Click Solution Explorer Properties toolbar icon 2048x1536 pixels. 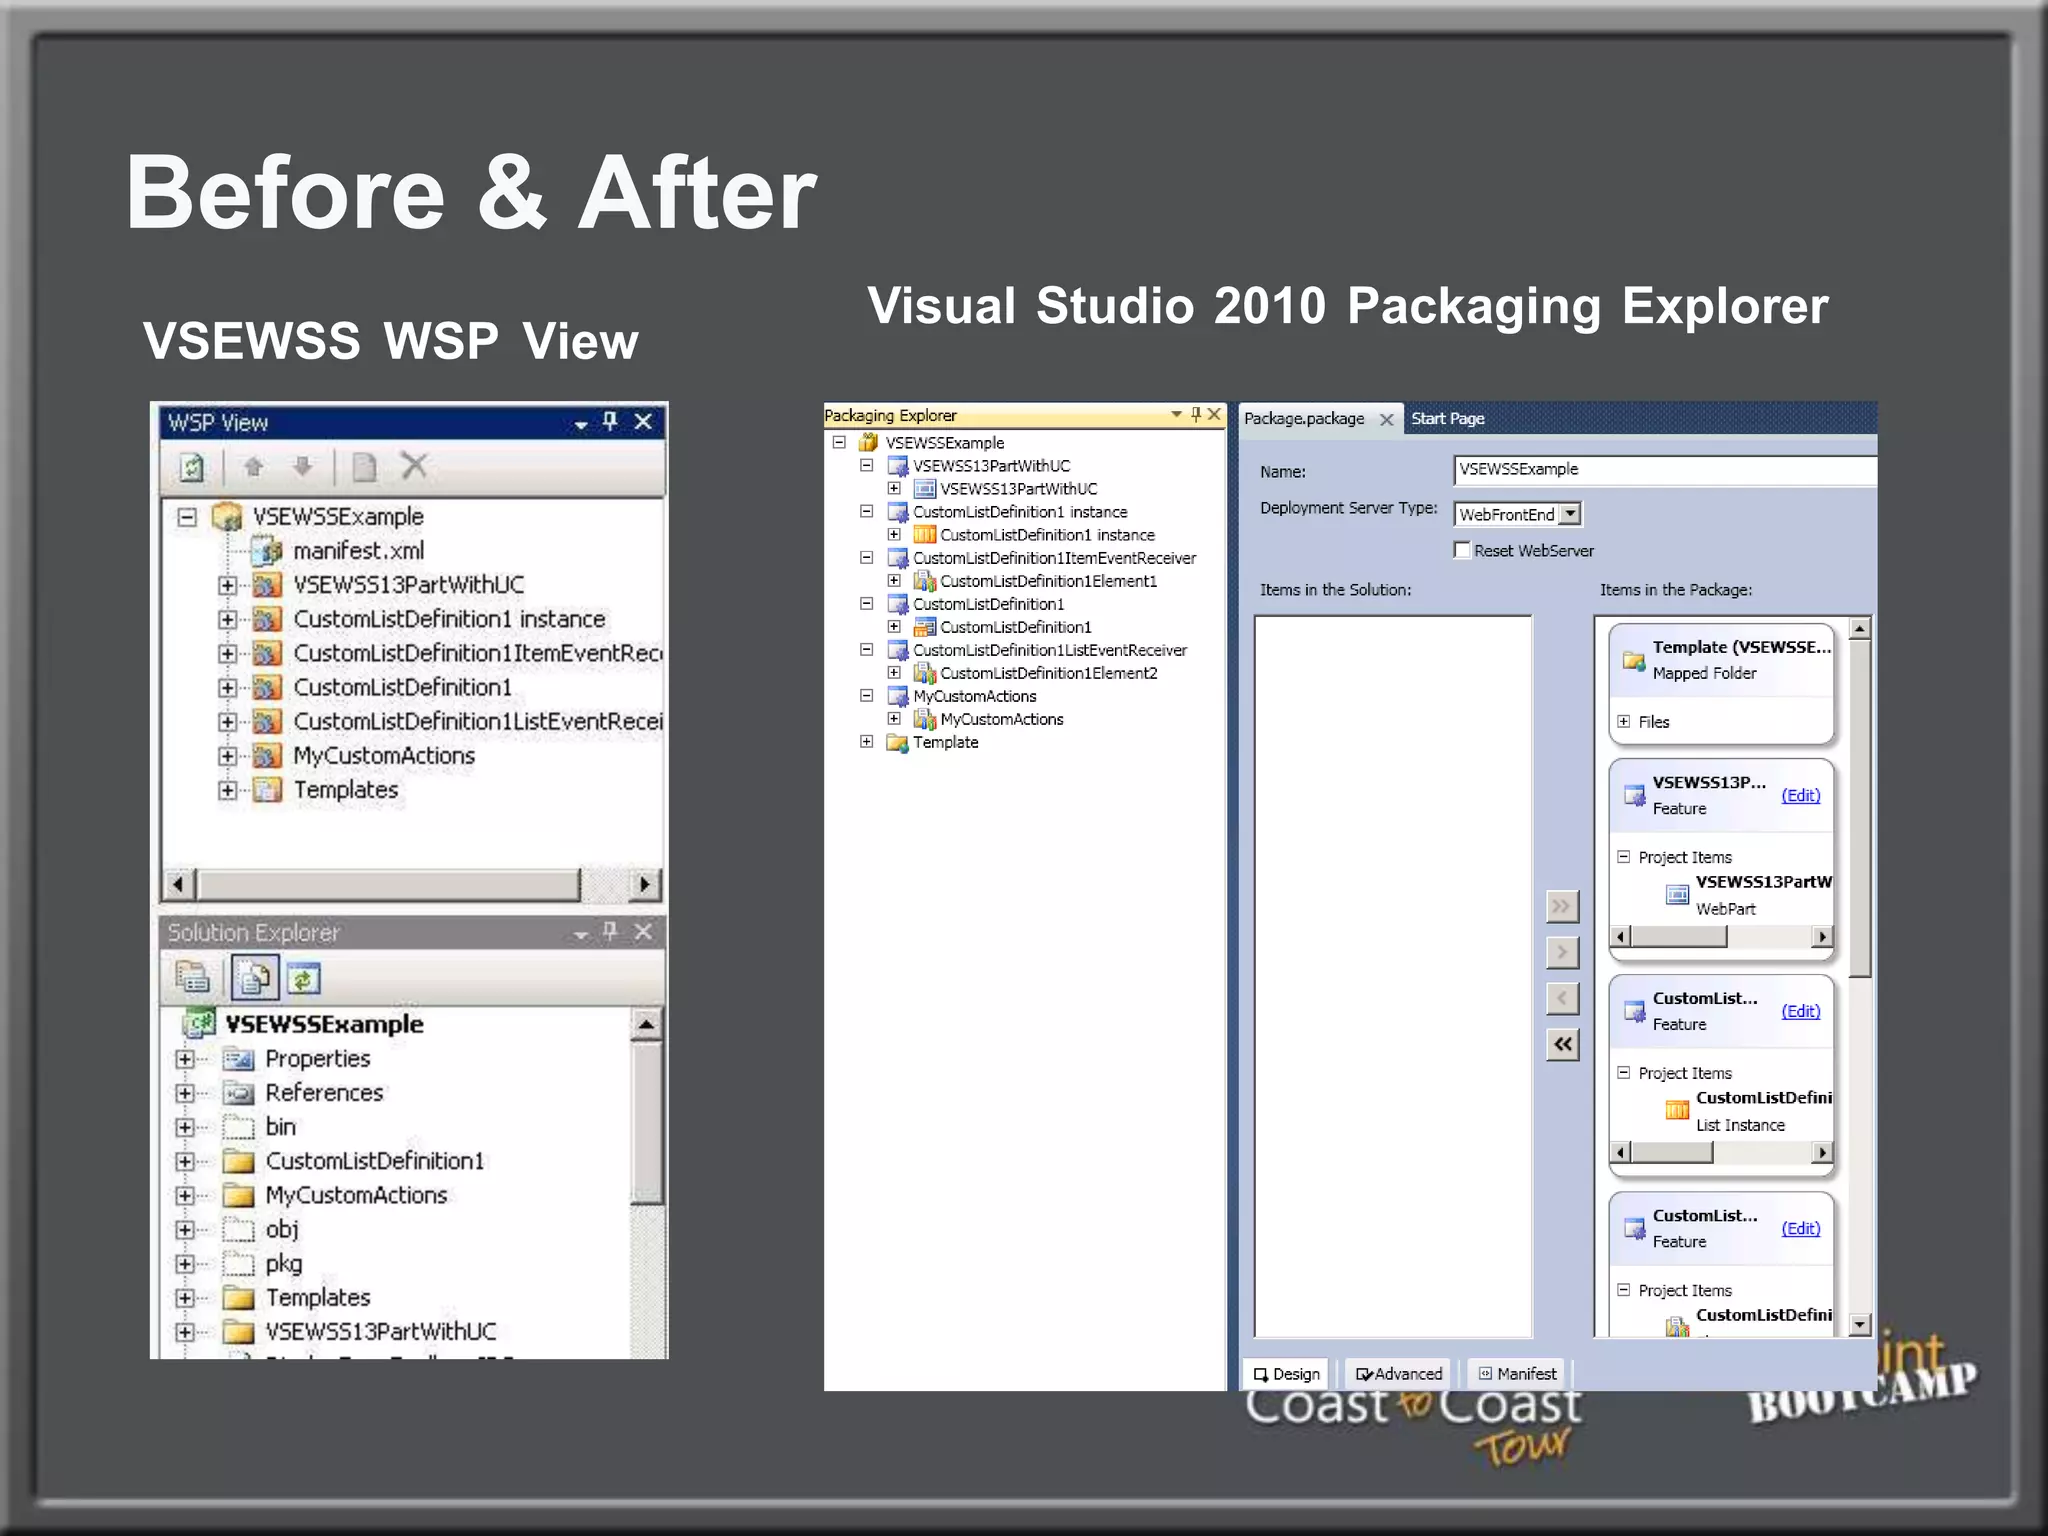click(192, 977)
